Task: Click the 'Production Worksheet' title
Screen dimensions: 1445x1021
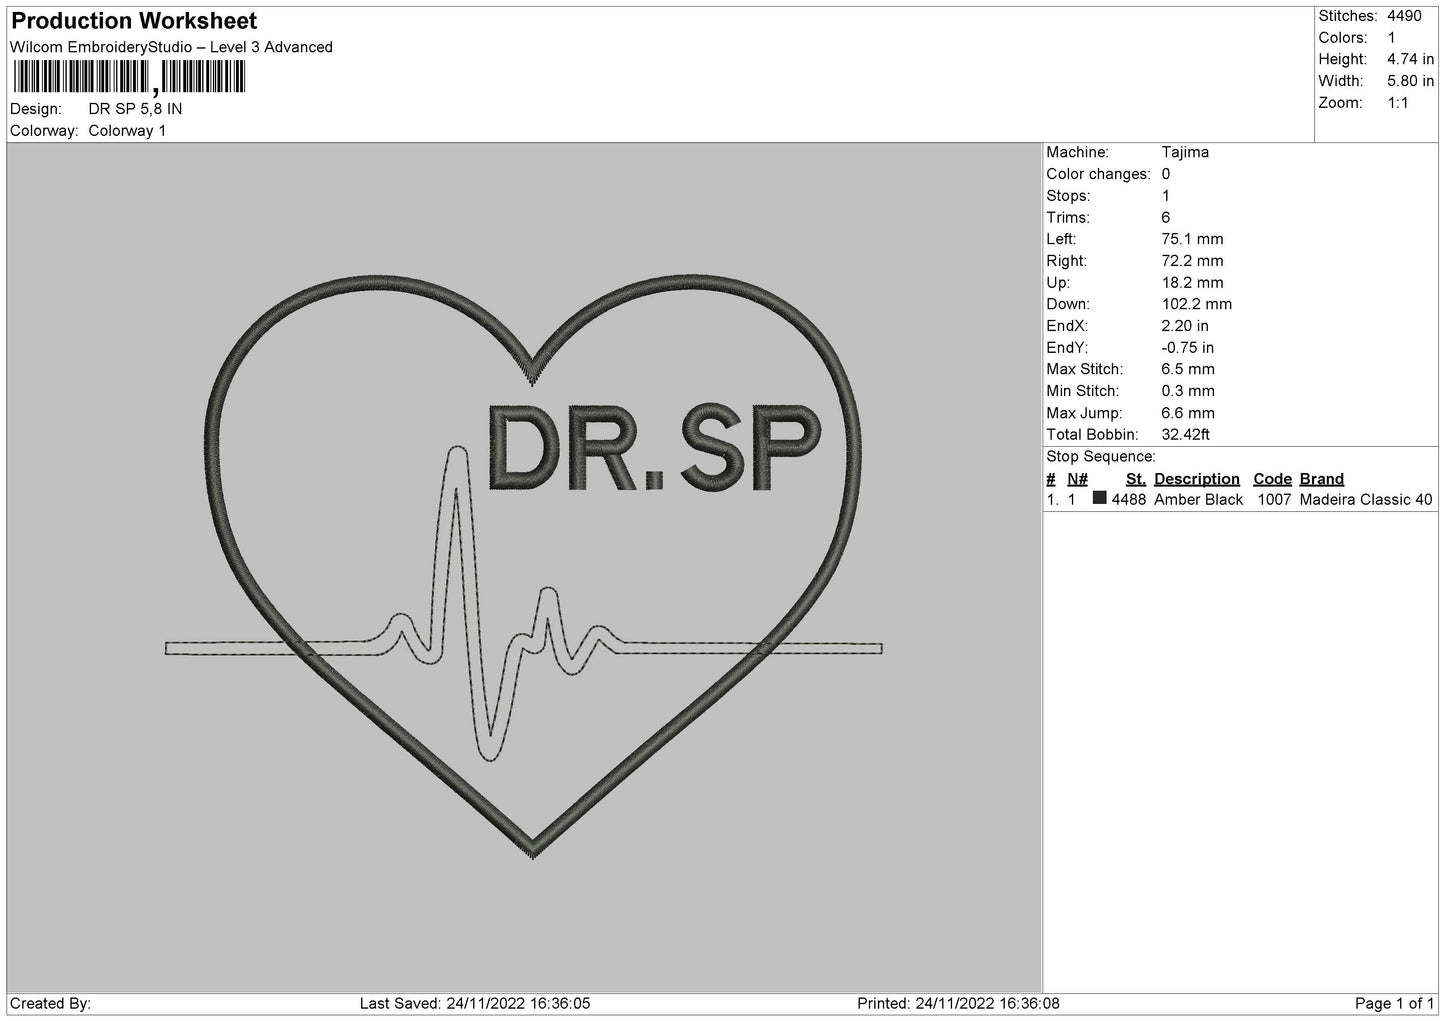Action: click(134, 21)
